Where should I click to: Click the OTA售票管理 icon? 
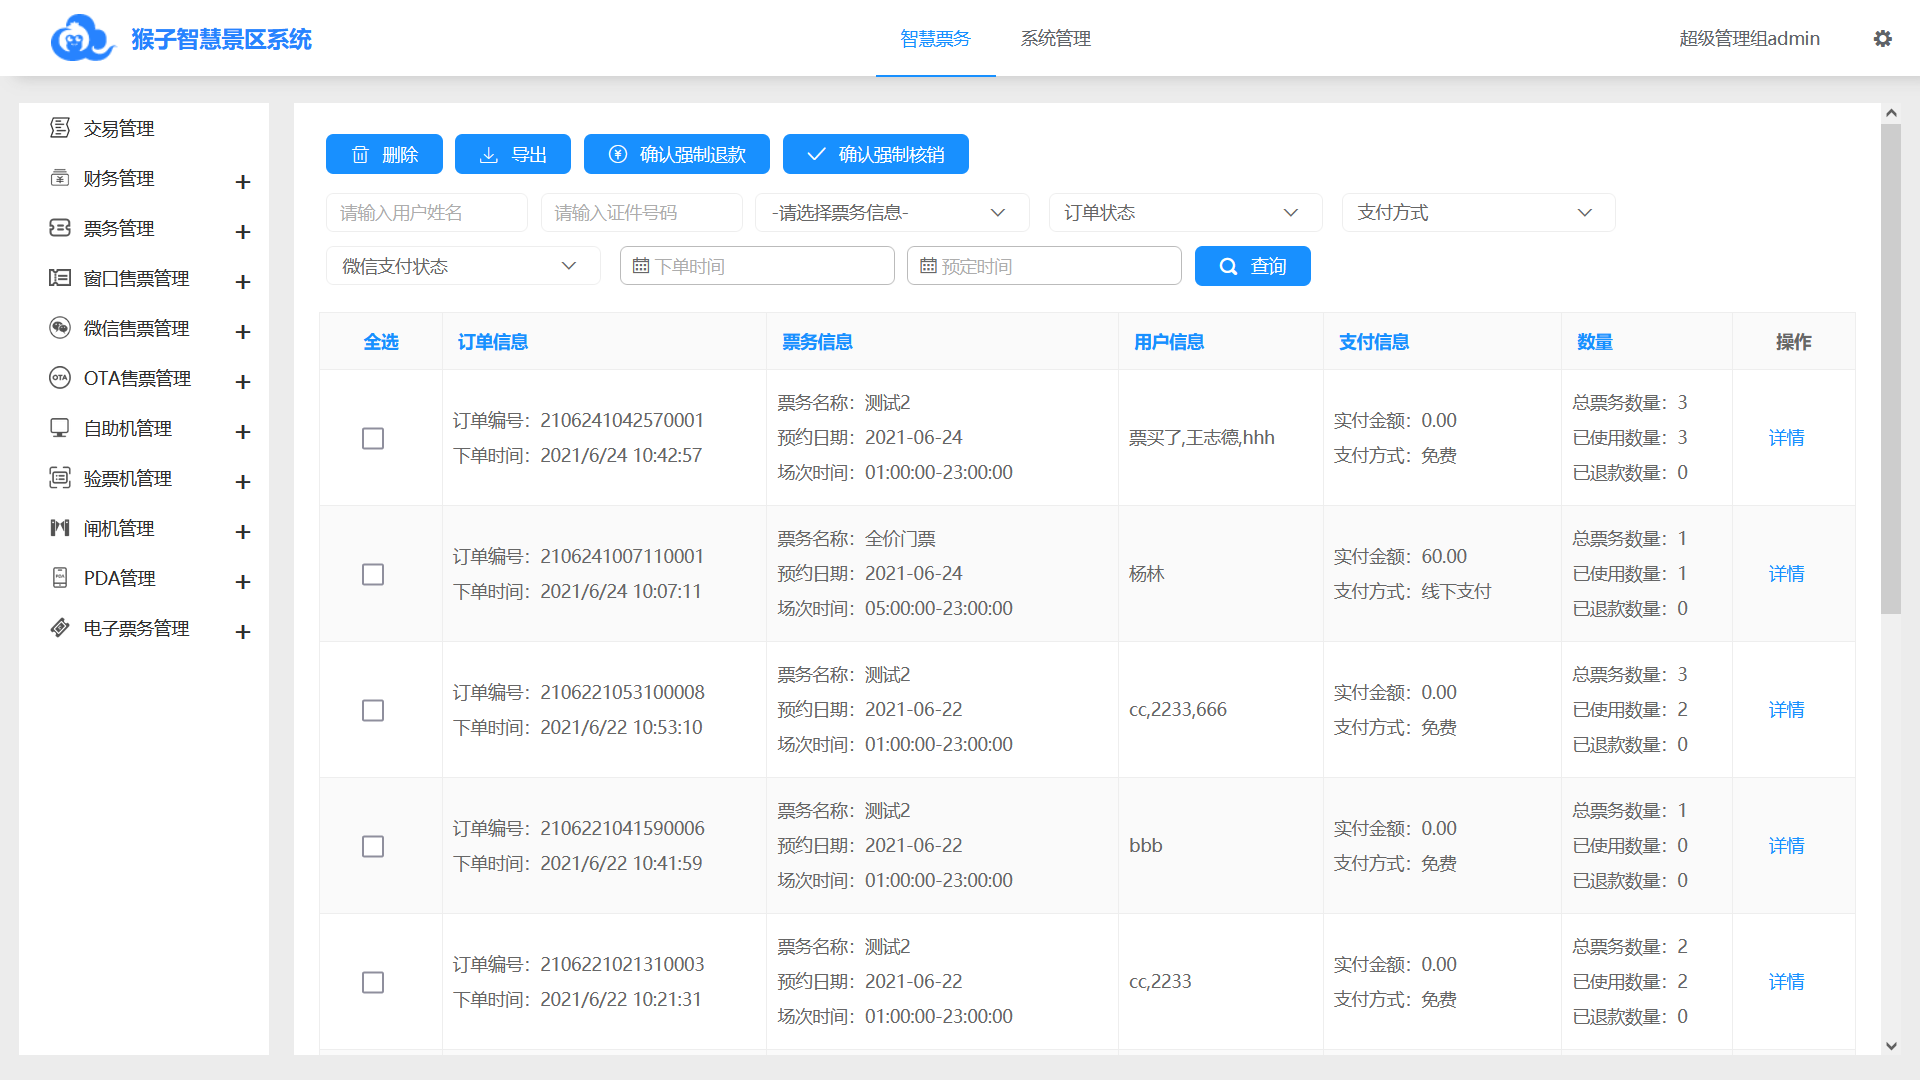pyautogui.click(x=60, y=378)
